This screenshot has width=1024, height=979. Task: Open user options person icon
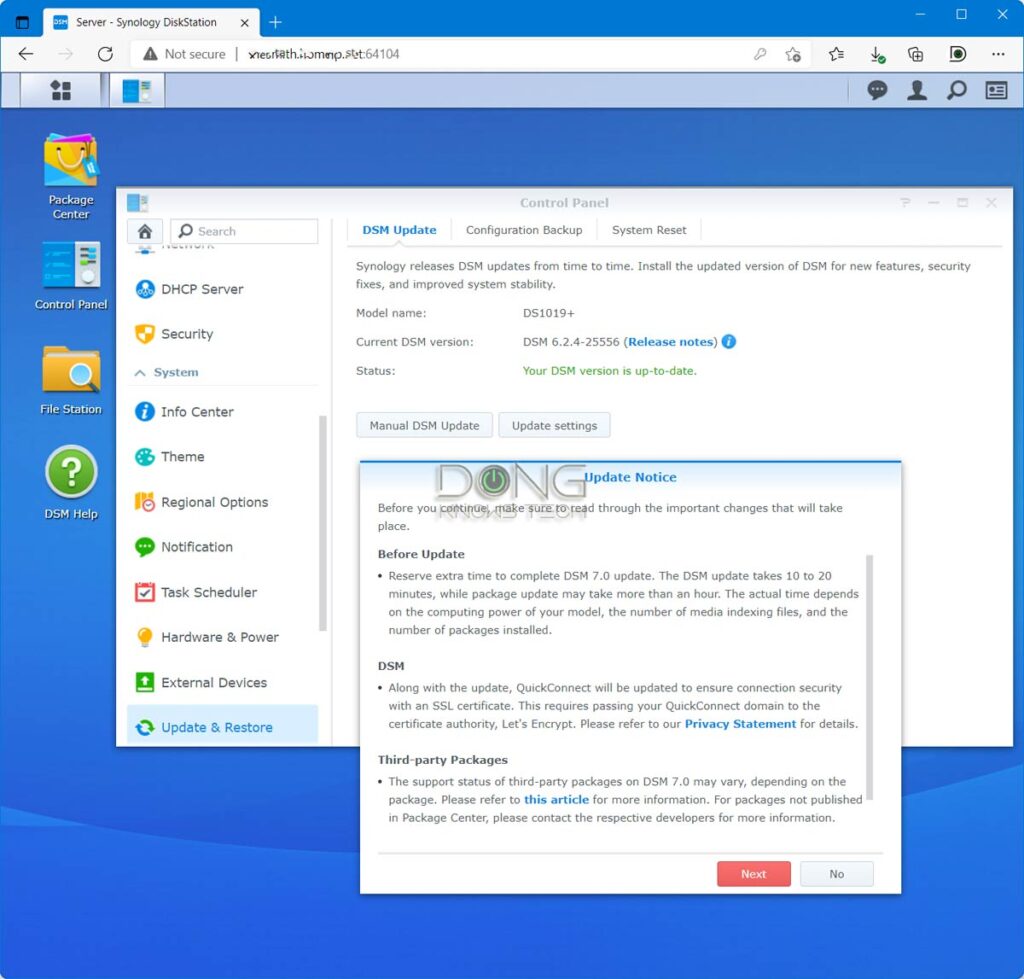coord(916,90)
